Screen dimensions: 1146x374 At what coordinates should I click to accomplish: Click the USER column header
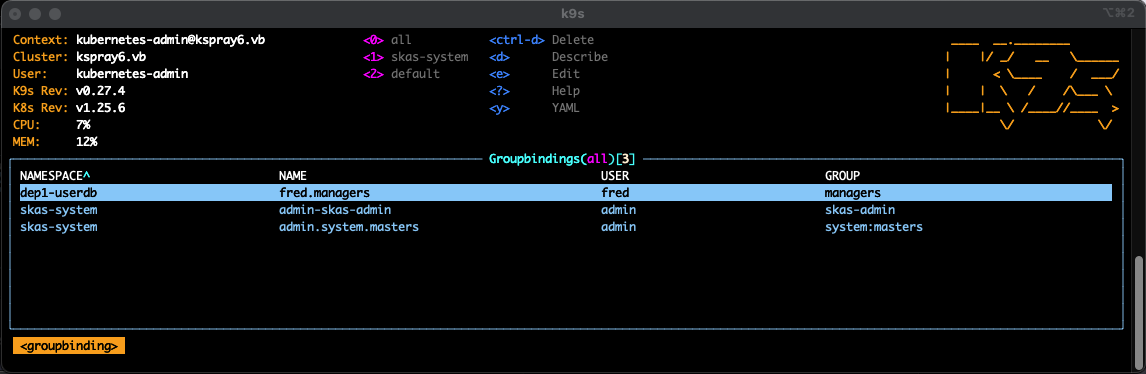(x=615, y=176)
